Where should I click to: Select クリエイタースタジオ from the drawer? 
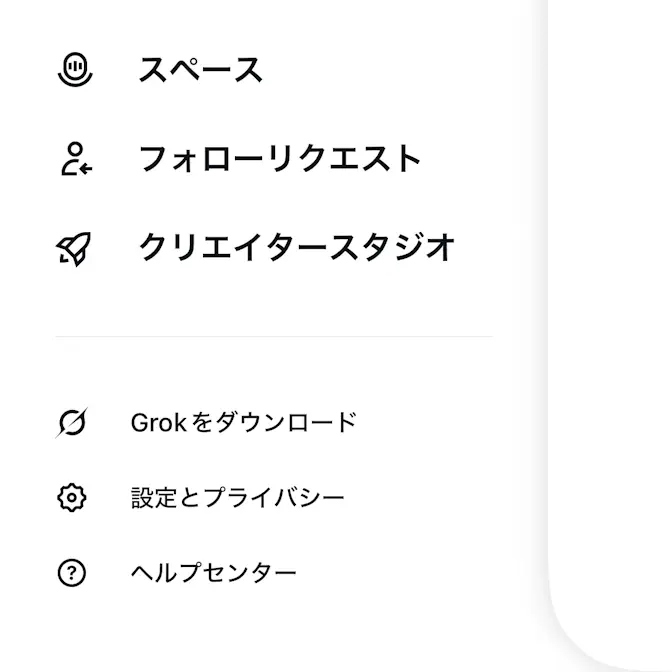[x=297, y=248]
